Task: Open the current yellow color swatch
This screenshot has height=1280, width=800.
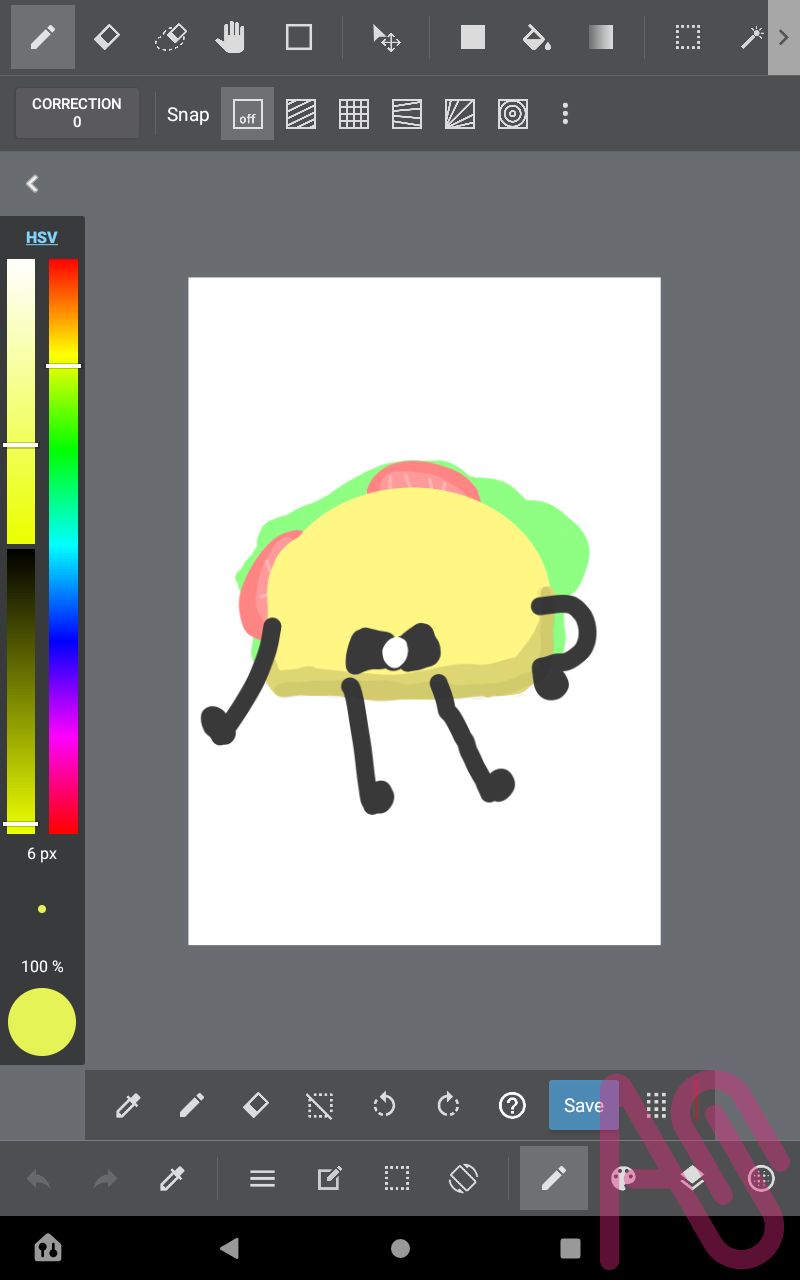Action: point(42,1022)
